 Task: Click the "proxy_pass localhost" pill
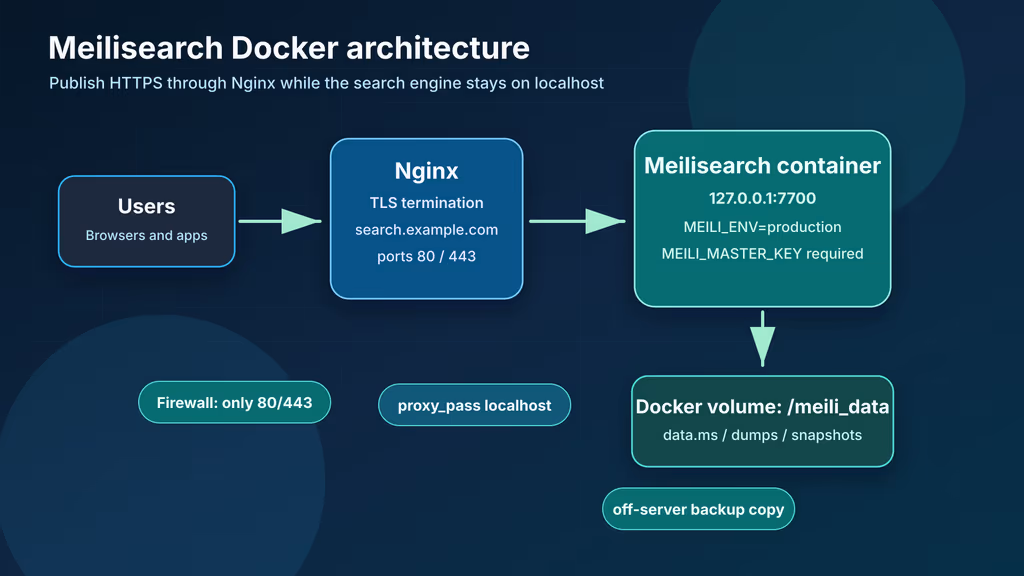(474, 405)
